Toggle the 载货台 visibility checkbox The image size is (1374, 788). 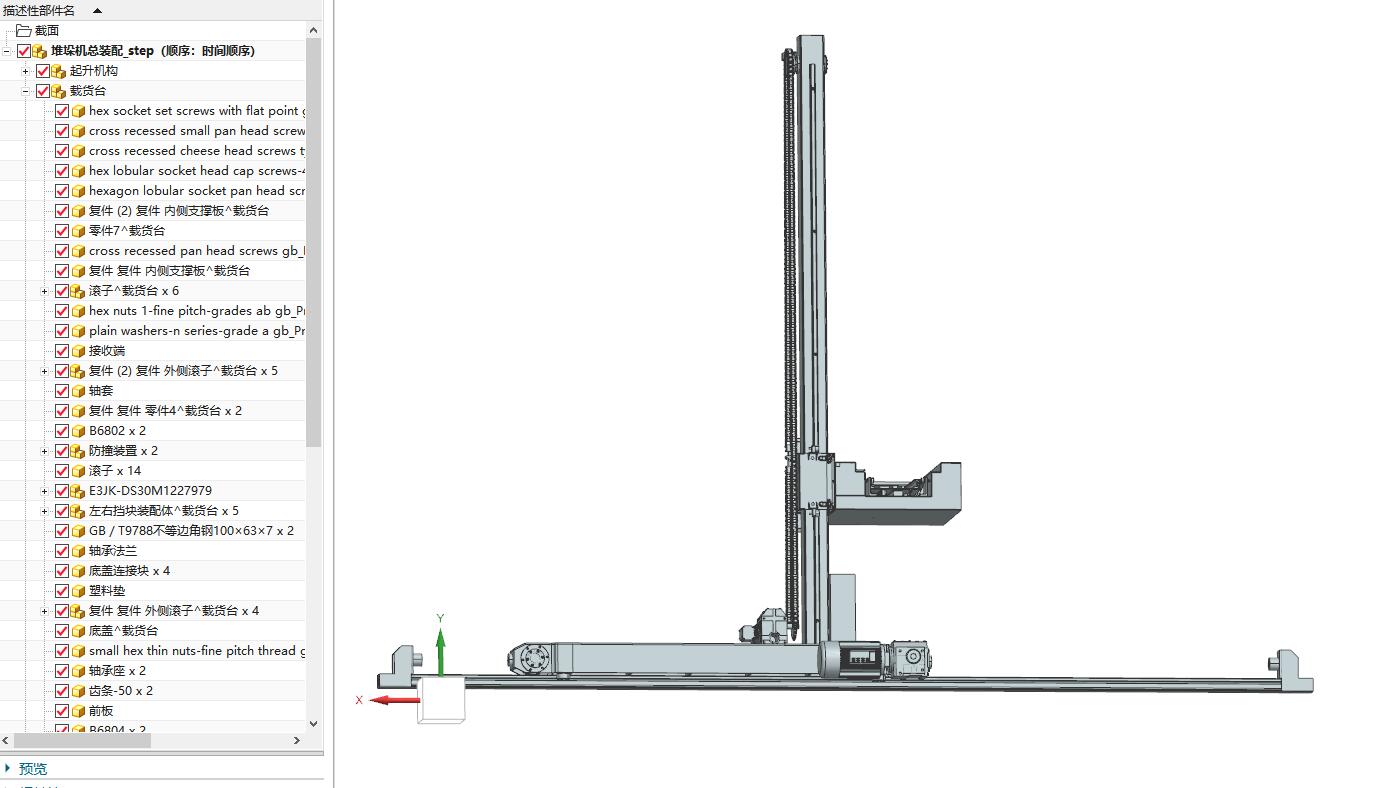42,90
